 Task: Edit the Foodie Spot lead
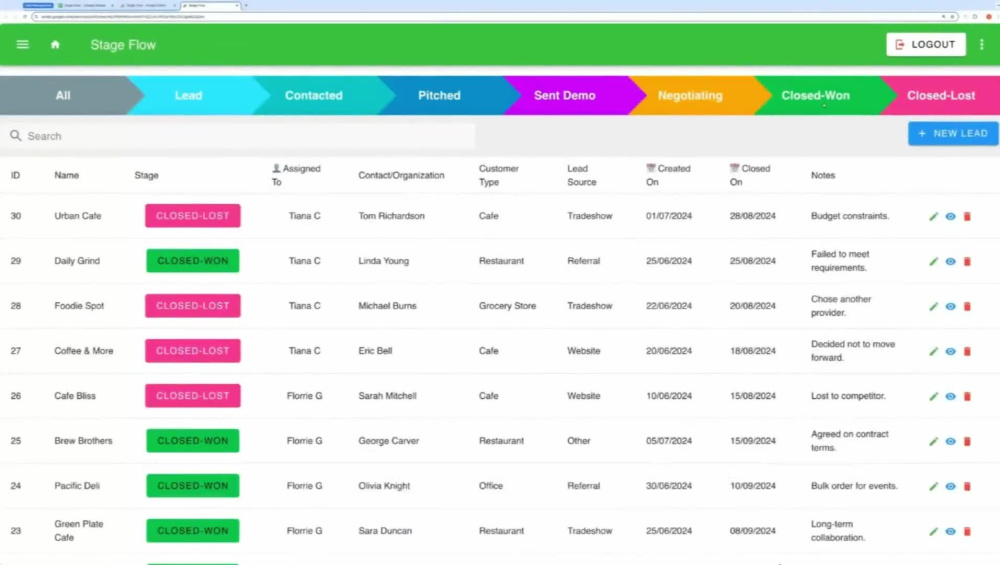tap(934, 307)
